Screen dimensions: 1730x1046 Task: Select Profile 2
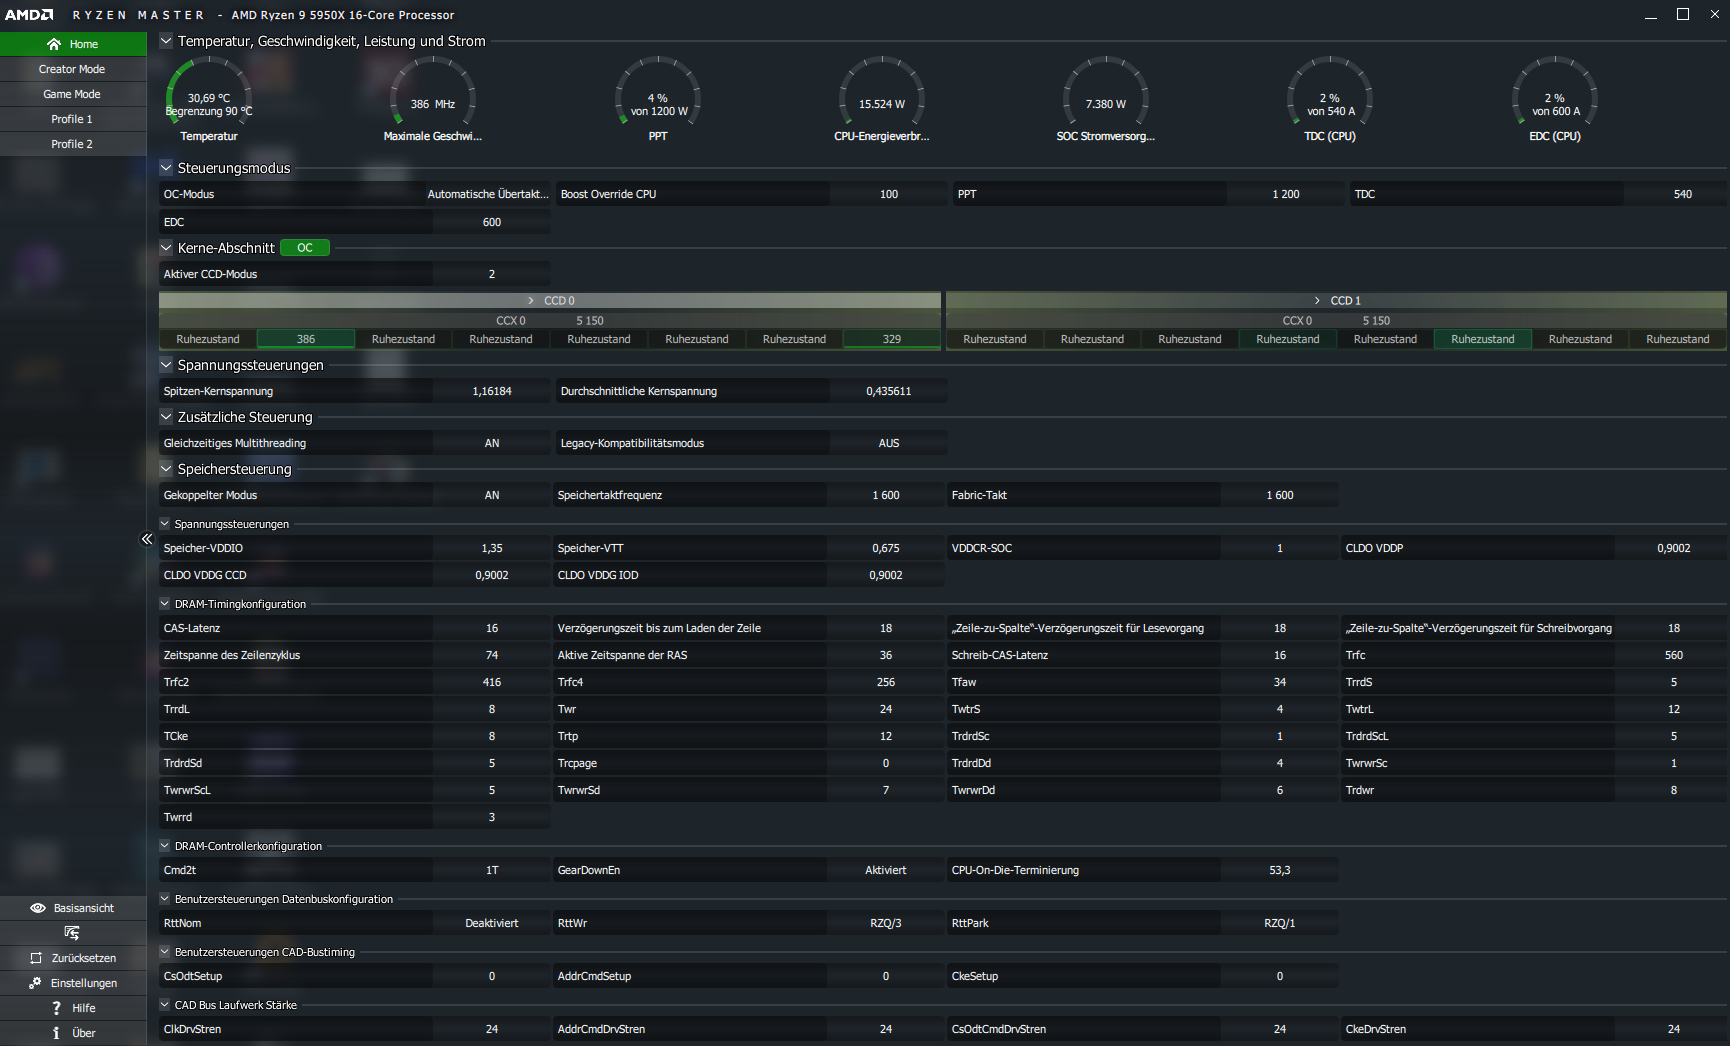[73, 144]
